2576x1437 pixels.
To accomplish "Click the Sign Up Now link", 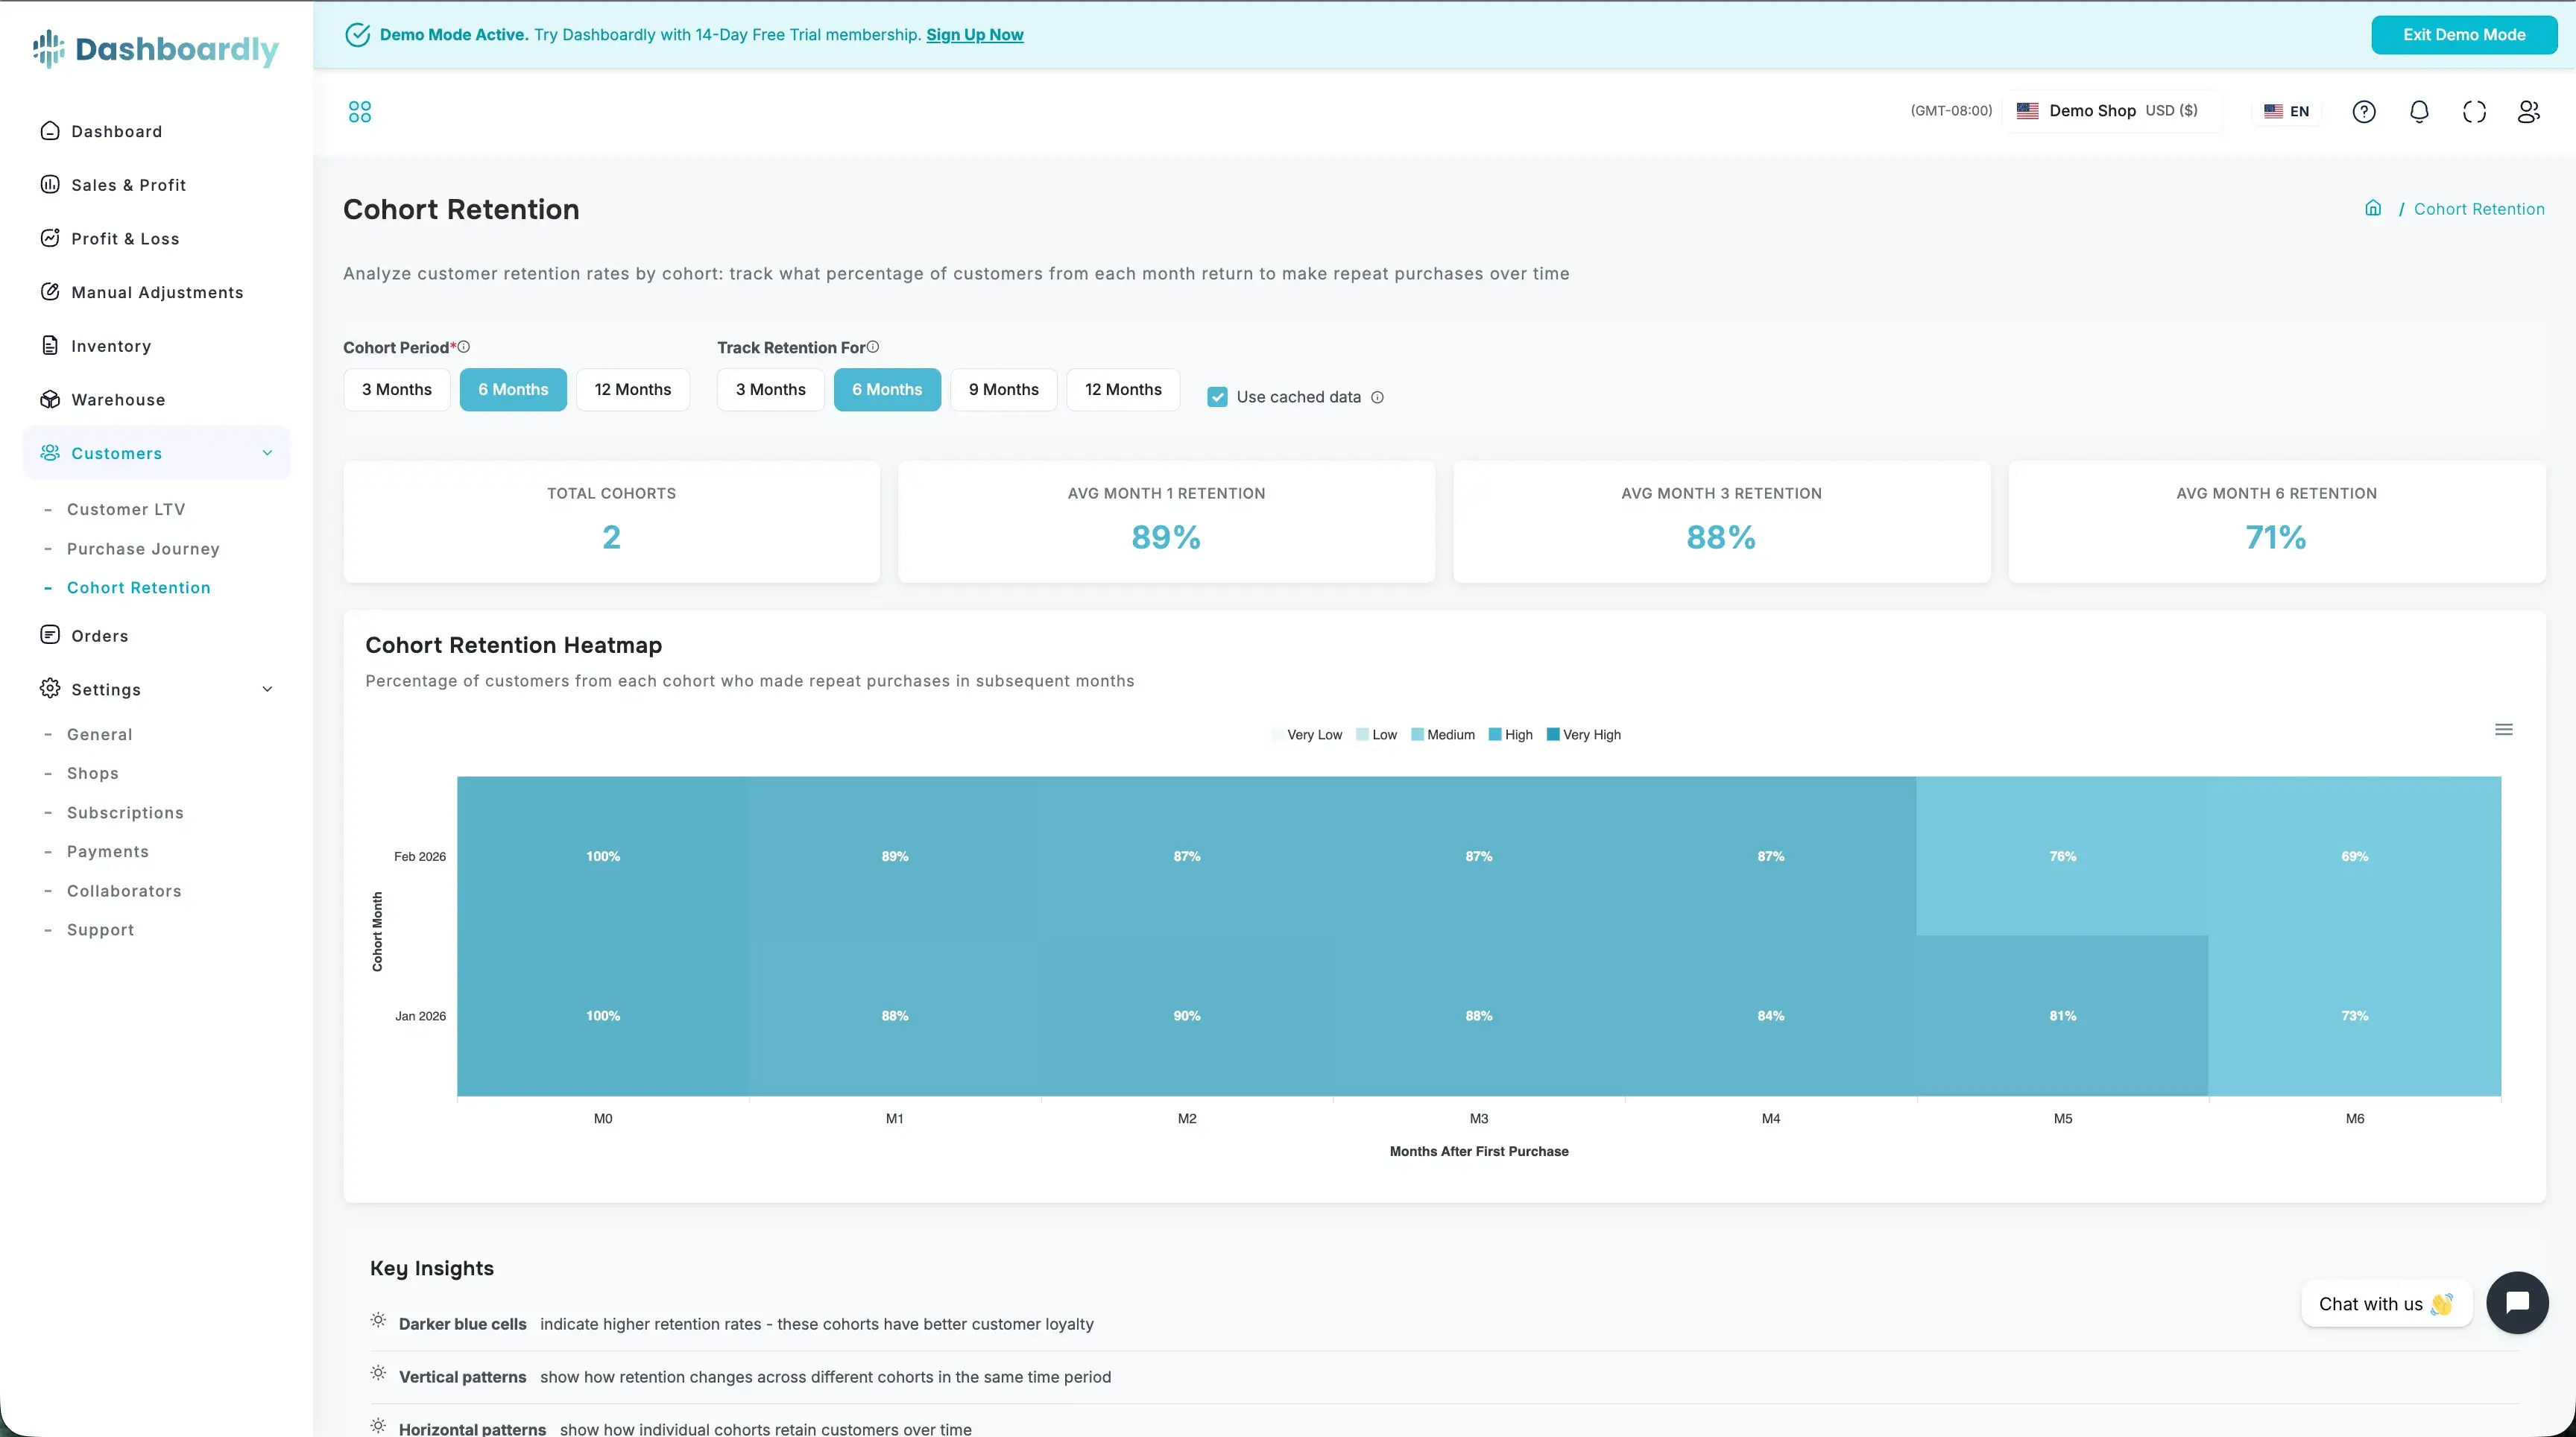I will coord(974,35).
